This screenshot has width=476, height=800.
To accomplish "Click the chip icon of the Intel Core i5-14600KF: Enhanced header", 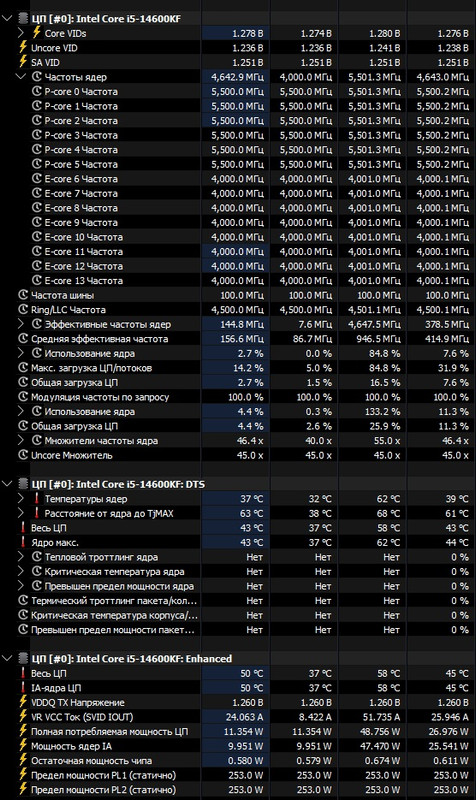I will pyautogui.click(x=23, y=659).
